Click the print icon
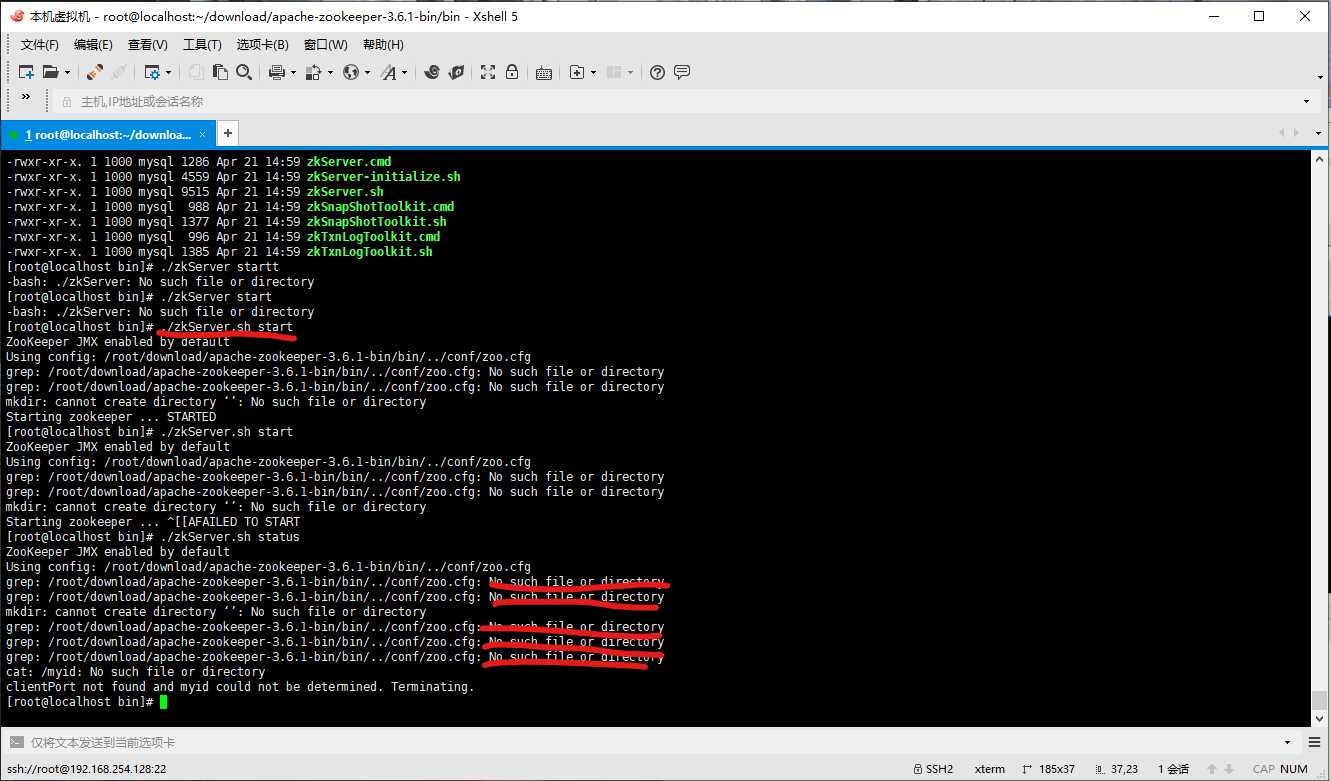Image resolution: width=1331 pixels, height=781 pixels. pos(277,72)
